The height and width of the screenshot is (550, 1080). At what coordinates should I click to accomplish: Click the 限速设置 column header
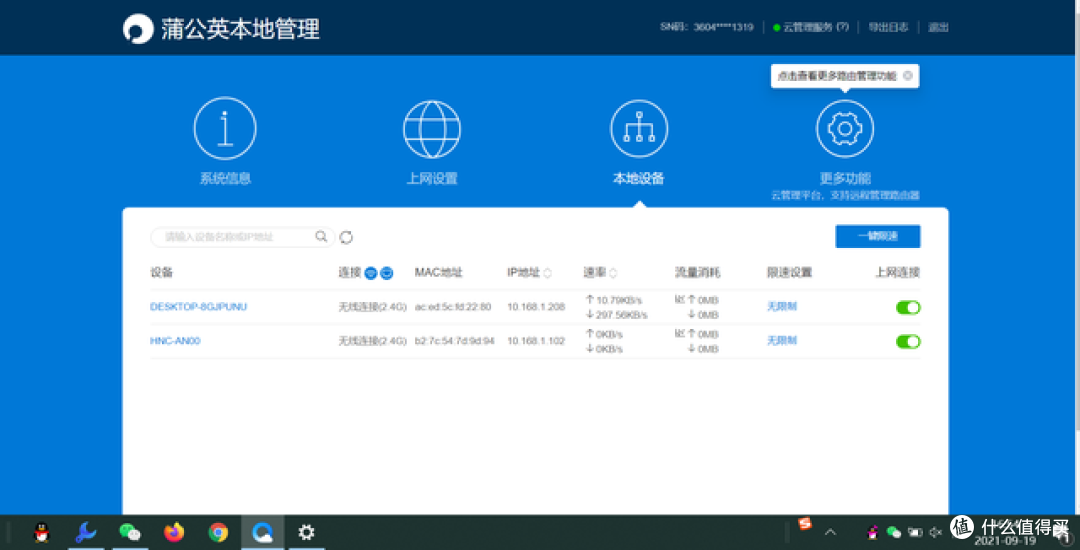tap(789, 273)
